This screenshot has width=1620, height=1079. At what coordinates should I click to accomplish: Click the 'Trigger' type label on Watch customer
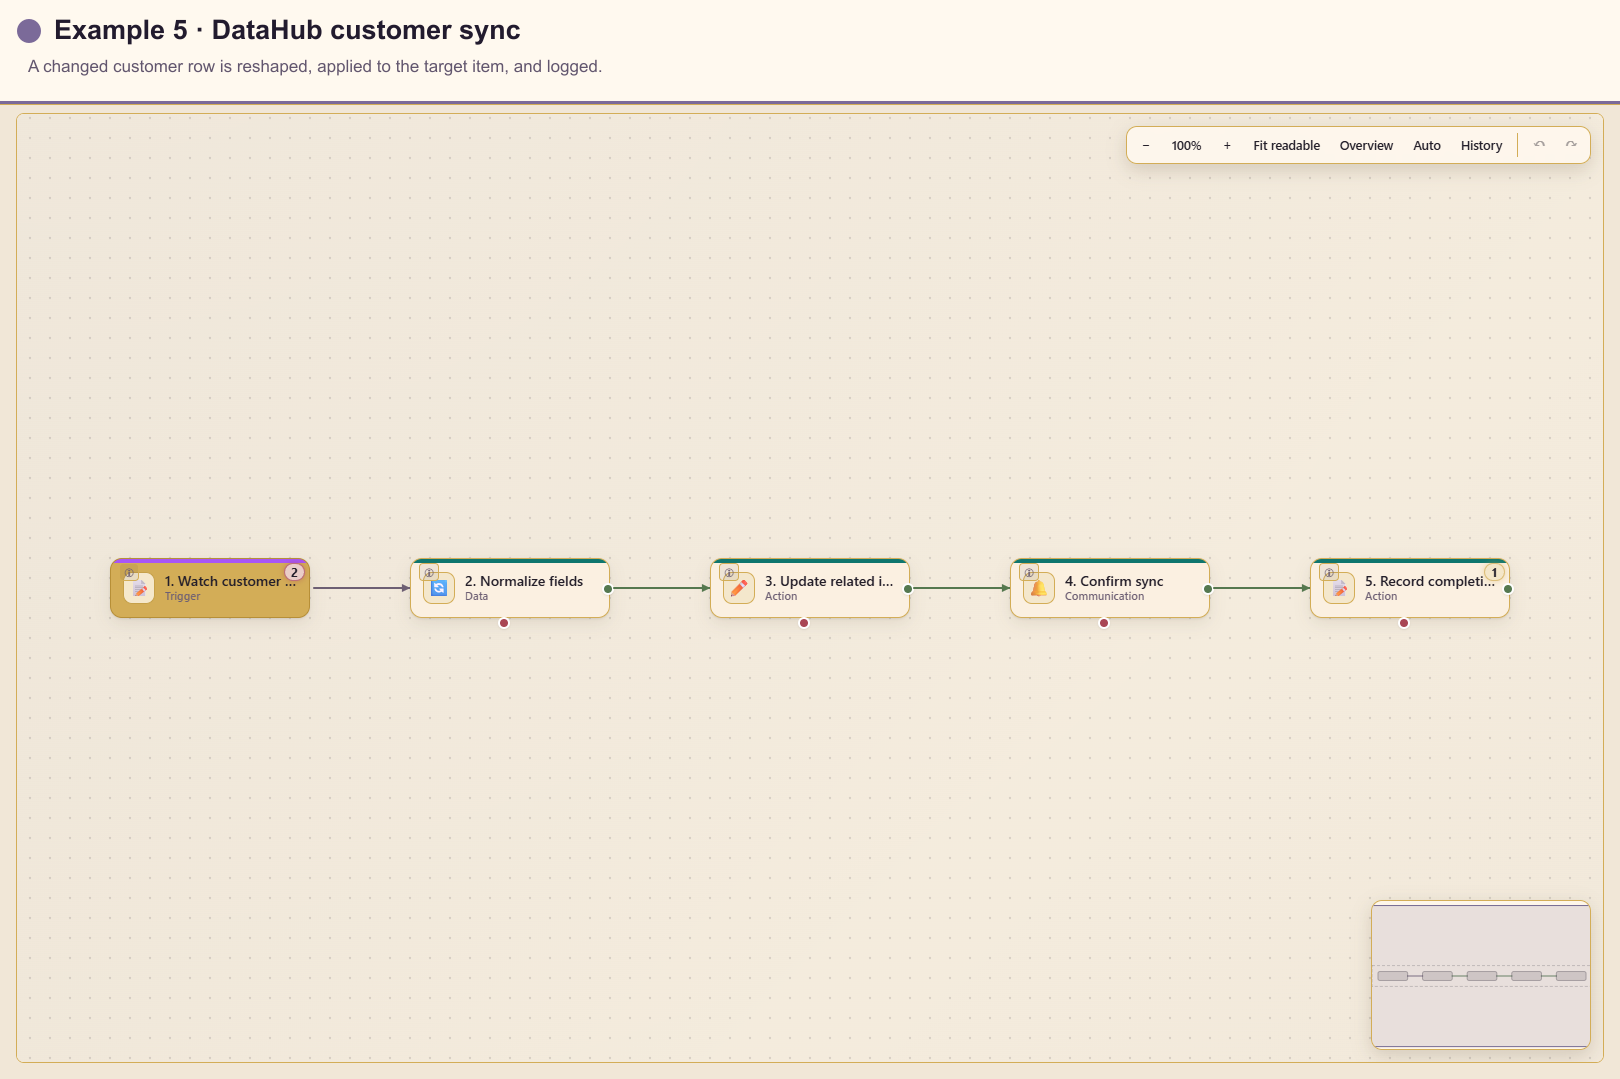[x=182, y=597]
